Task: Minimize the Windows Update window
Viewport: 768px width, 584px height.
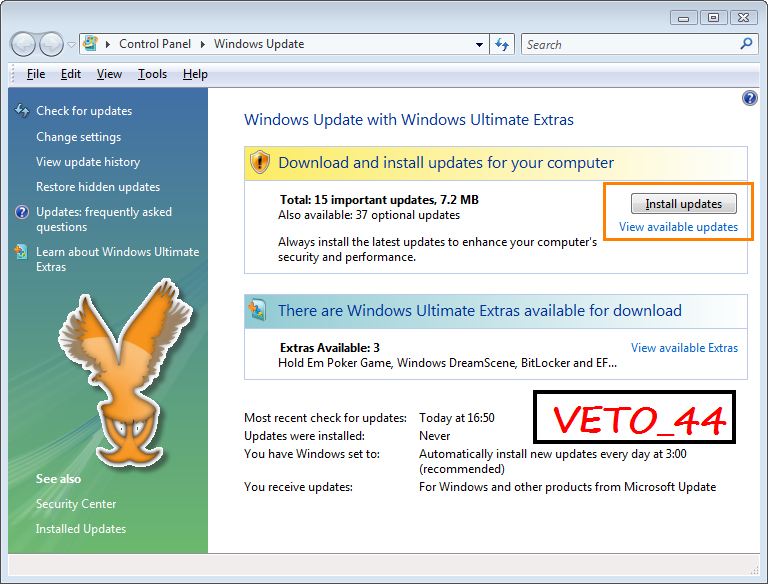Action: point(683,18)
